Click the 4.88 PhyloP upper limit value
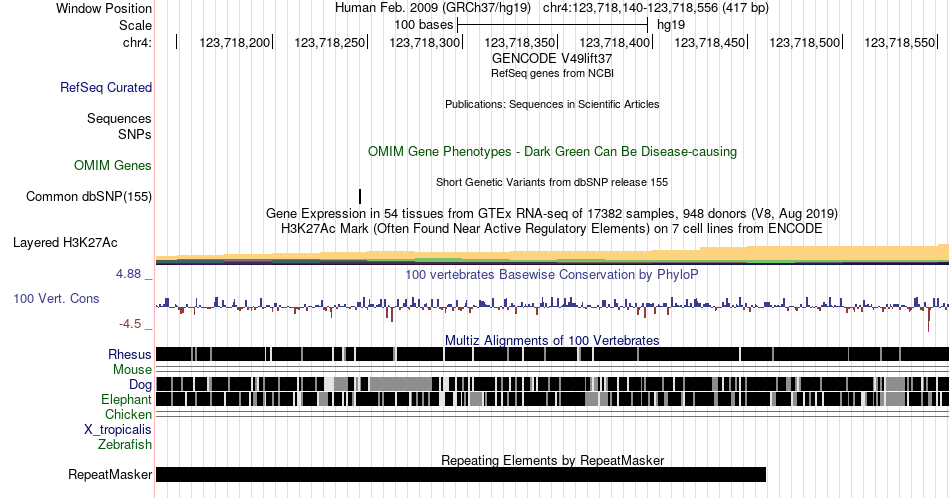The height and width of the screenshot is (498, 950). point(128,274)
